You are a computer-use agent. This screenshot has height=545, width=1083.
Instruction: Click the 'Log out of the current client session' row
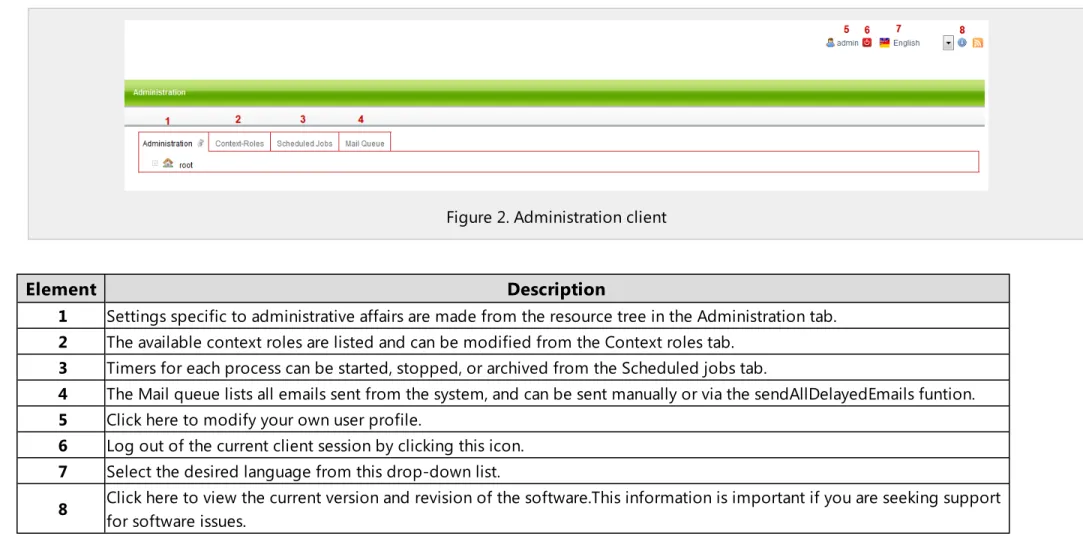click(557, 446)
